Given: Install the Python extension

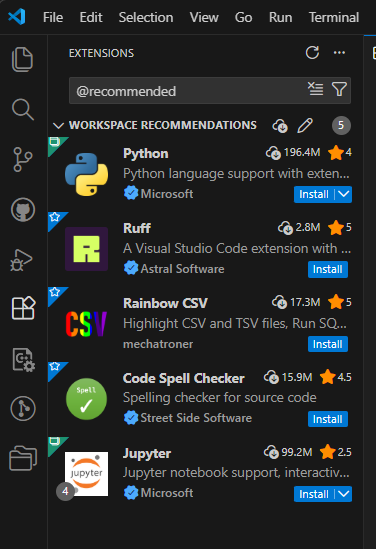Looking at the screenshot, I should 314,194.
